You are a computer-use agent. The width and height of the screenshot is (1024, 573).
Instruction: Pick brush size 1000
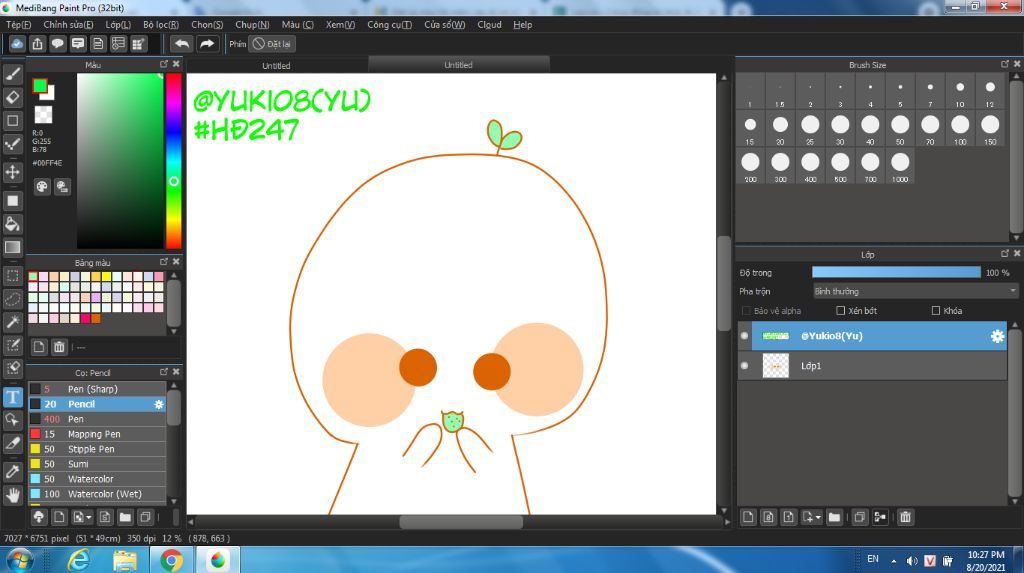pyautogui.click(x=900, y=166)
